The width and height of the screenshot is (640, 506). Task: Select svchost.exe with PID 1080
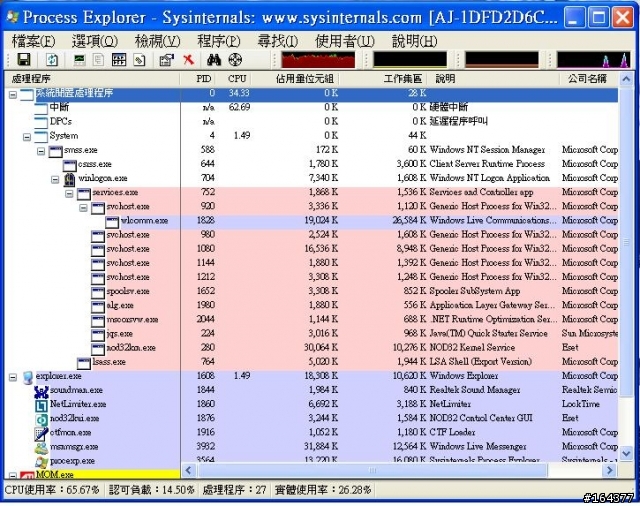click(x=311, y=249)
